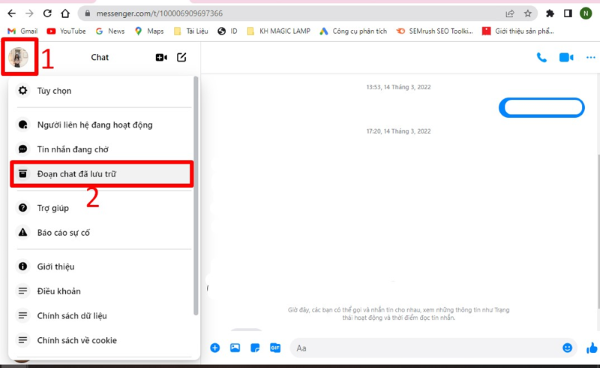Reload the page
600x368 pixels.
click(47, 13)
